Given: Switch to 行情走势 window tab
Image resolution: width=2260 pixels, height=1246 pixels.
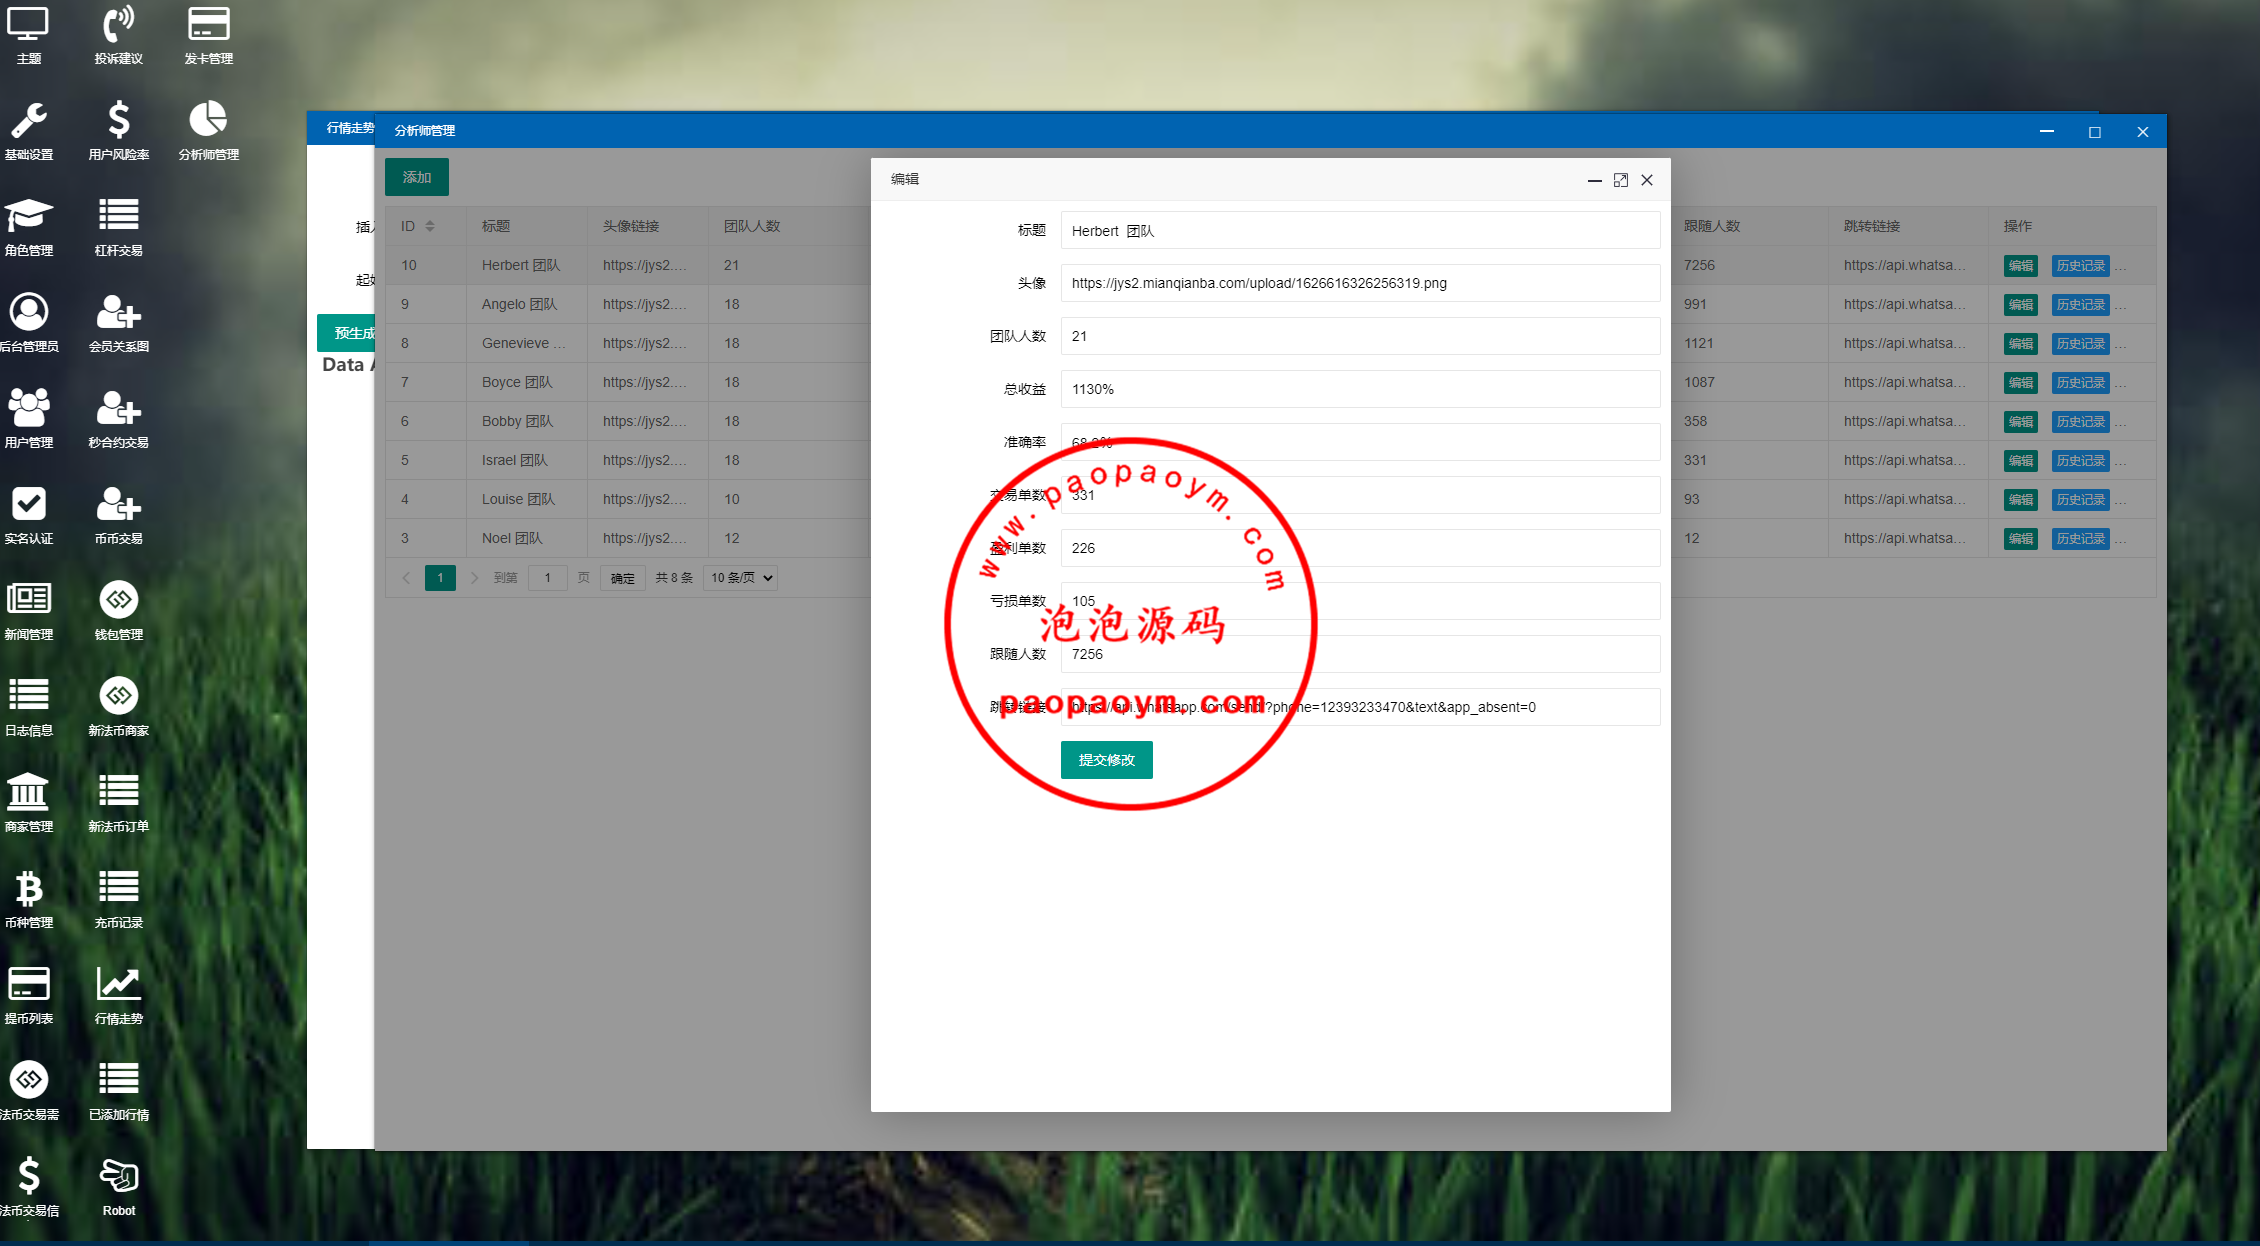Looking at the screenshot, I should pos(349,129).
